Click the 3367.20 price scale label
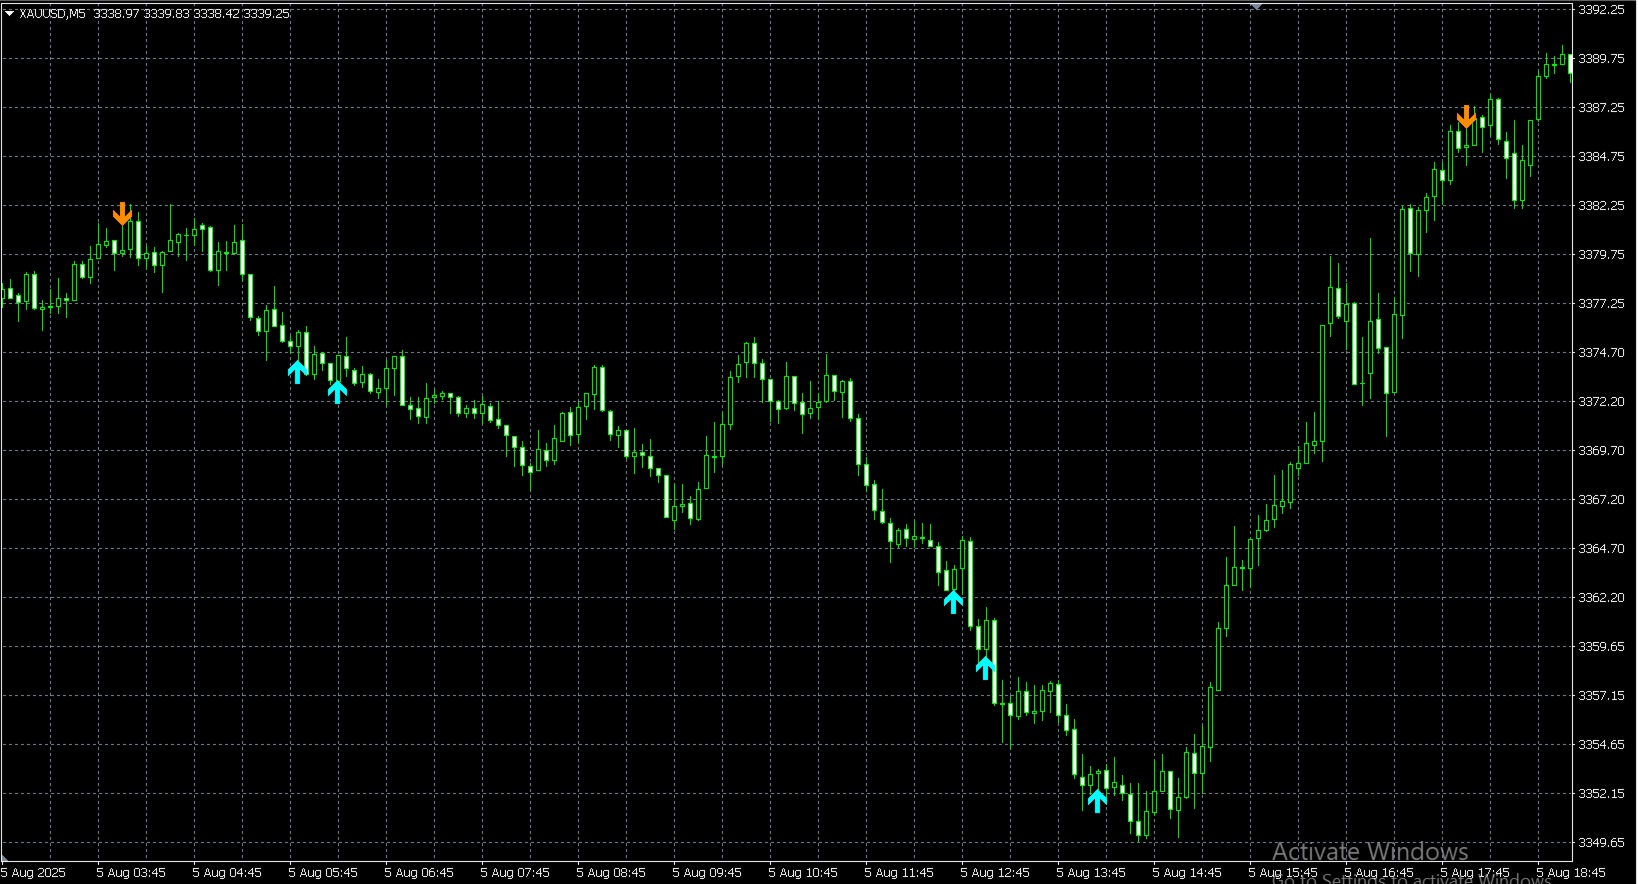This screenshot has width=1638, height=884. (1601, 500)
